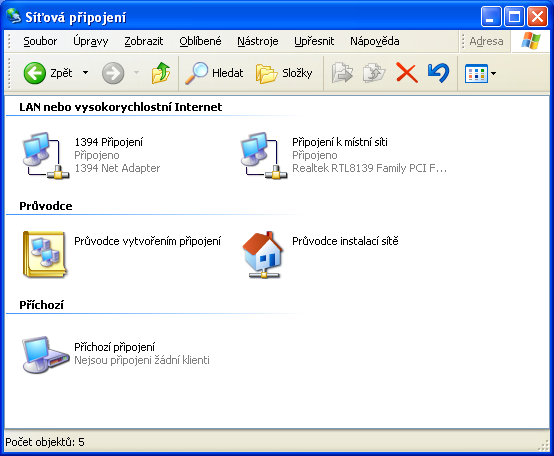
Task: Minimize the Síťová připojení window
Action: click(491, 17)
